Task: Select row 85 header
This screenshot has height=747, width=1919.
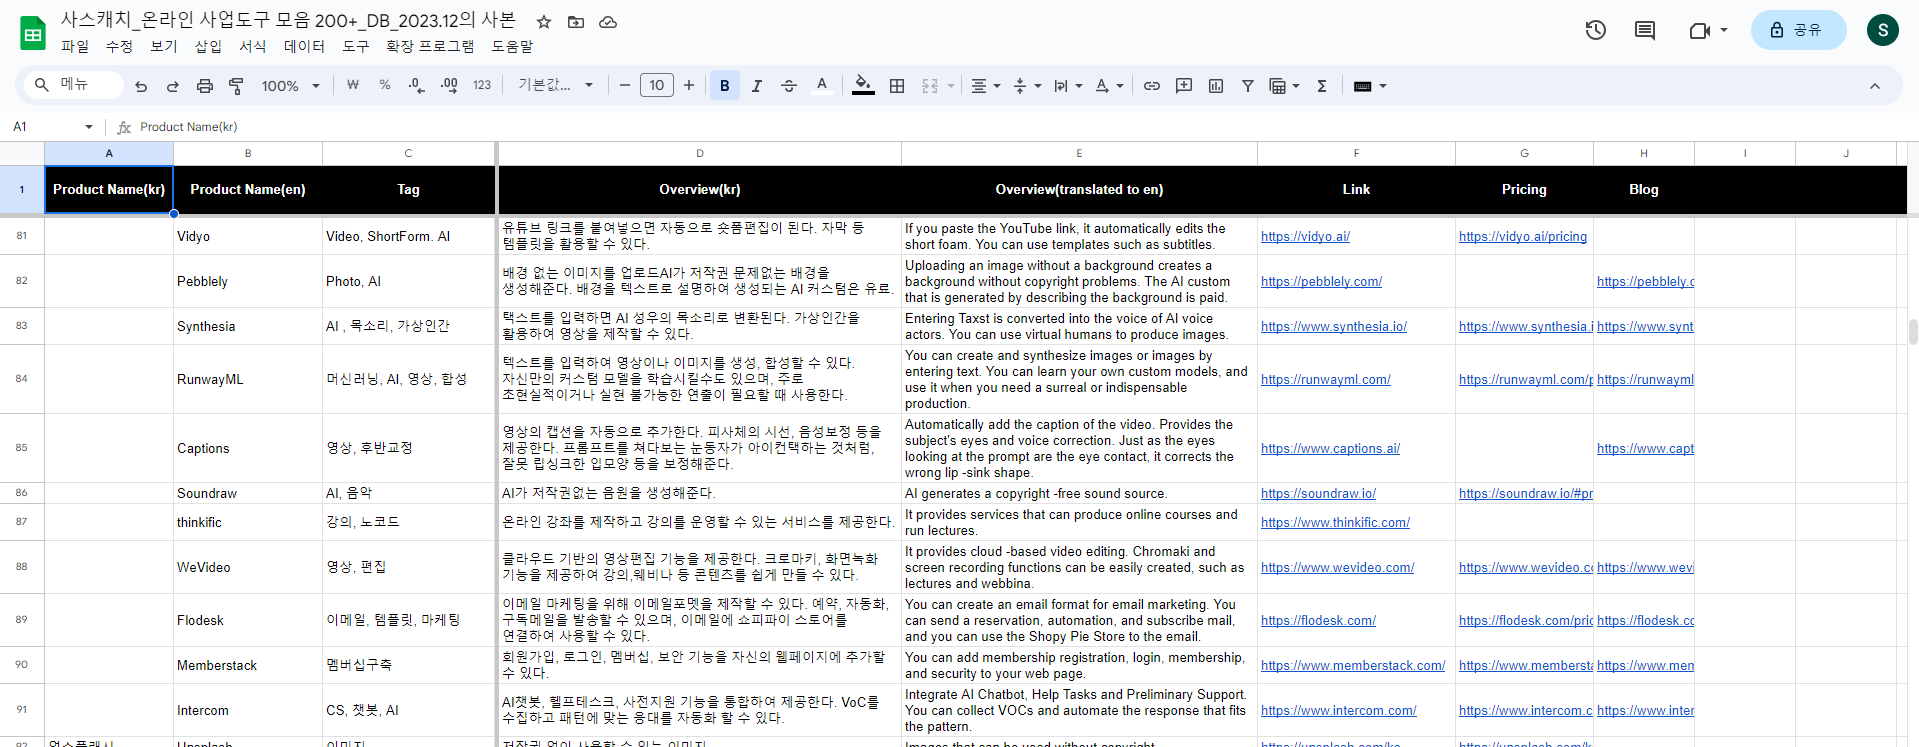Action: pyautogui.click(x=22, y=448)
